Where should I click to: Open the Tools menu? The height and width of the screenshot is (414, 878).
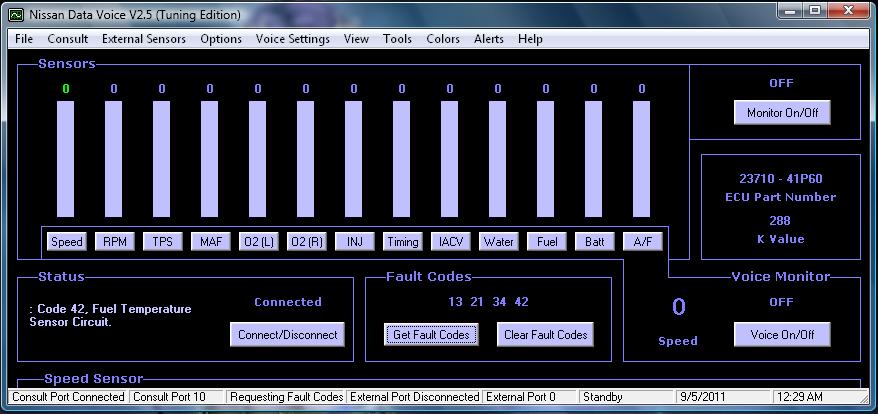pos(398,39)
